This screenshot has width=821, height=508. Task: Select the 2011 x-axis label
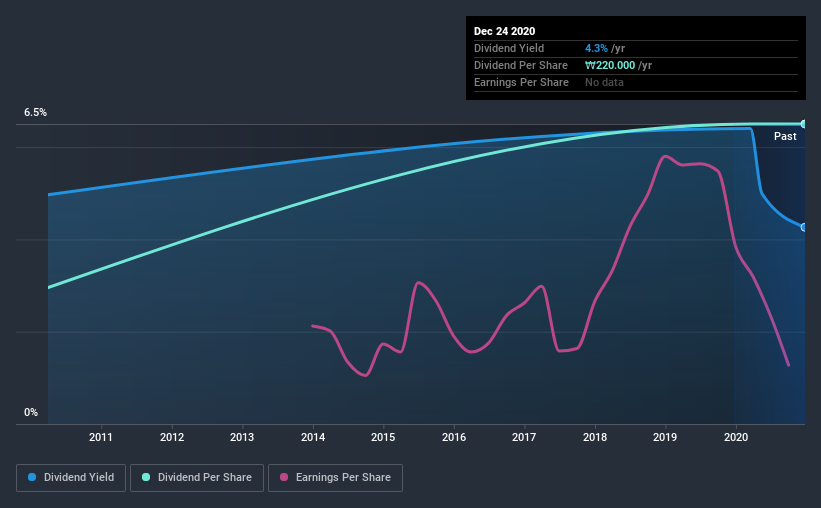101,437
